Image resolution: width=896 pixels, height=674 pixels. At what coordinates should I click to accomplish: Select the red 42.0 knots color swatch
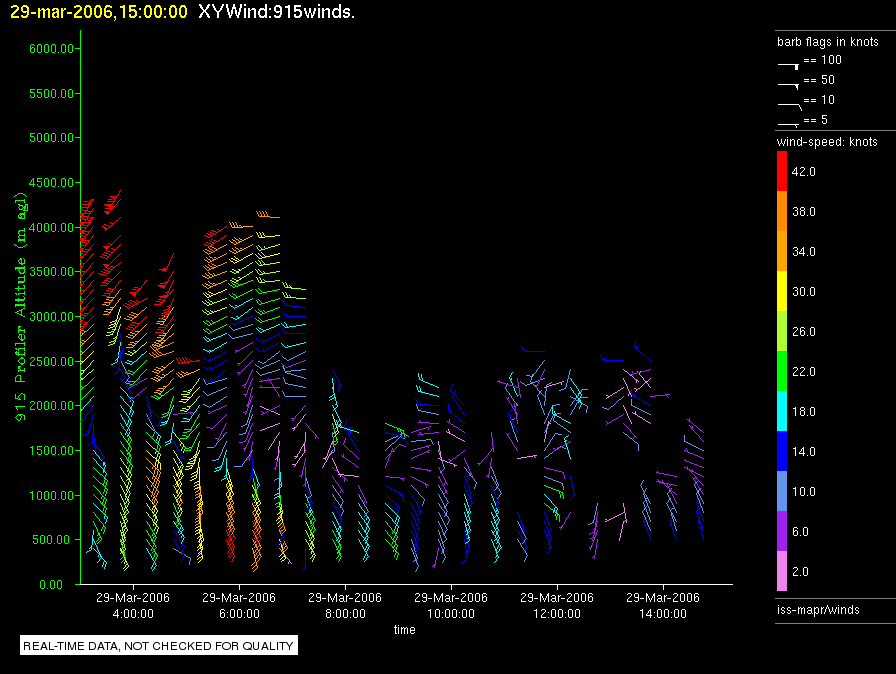coord(781,172)
